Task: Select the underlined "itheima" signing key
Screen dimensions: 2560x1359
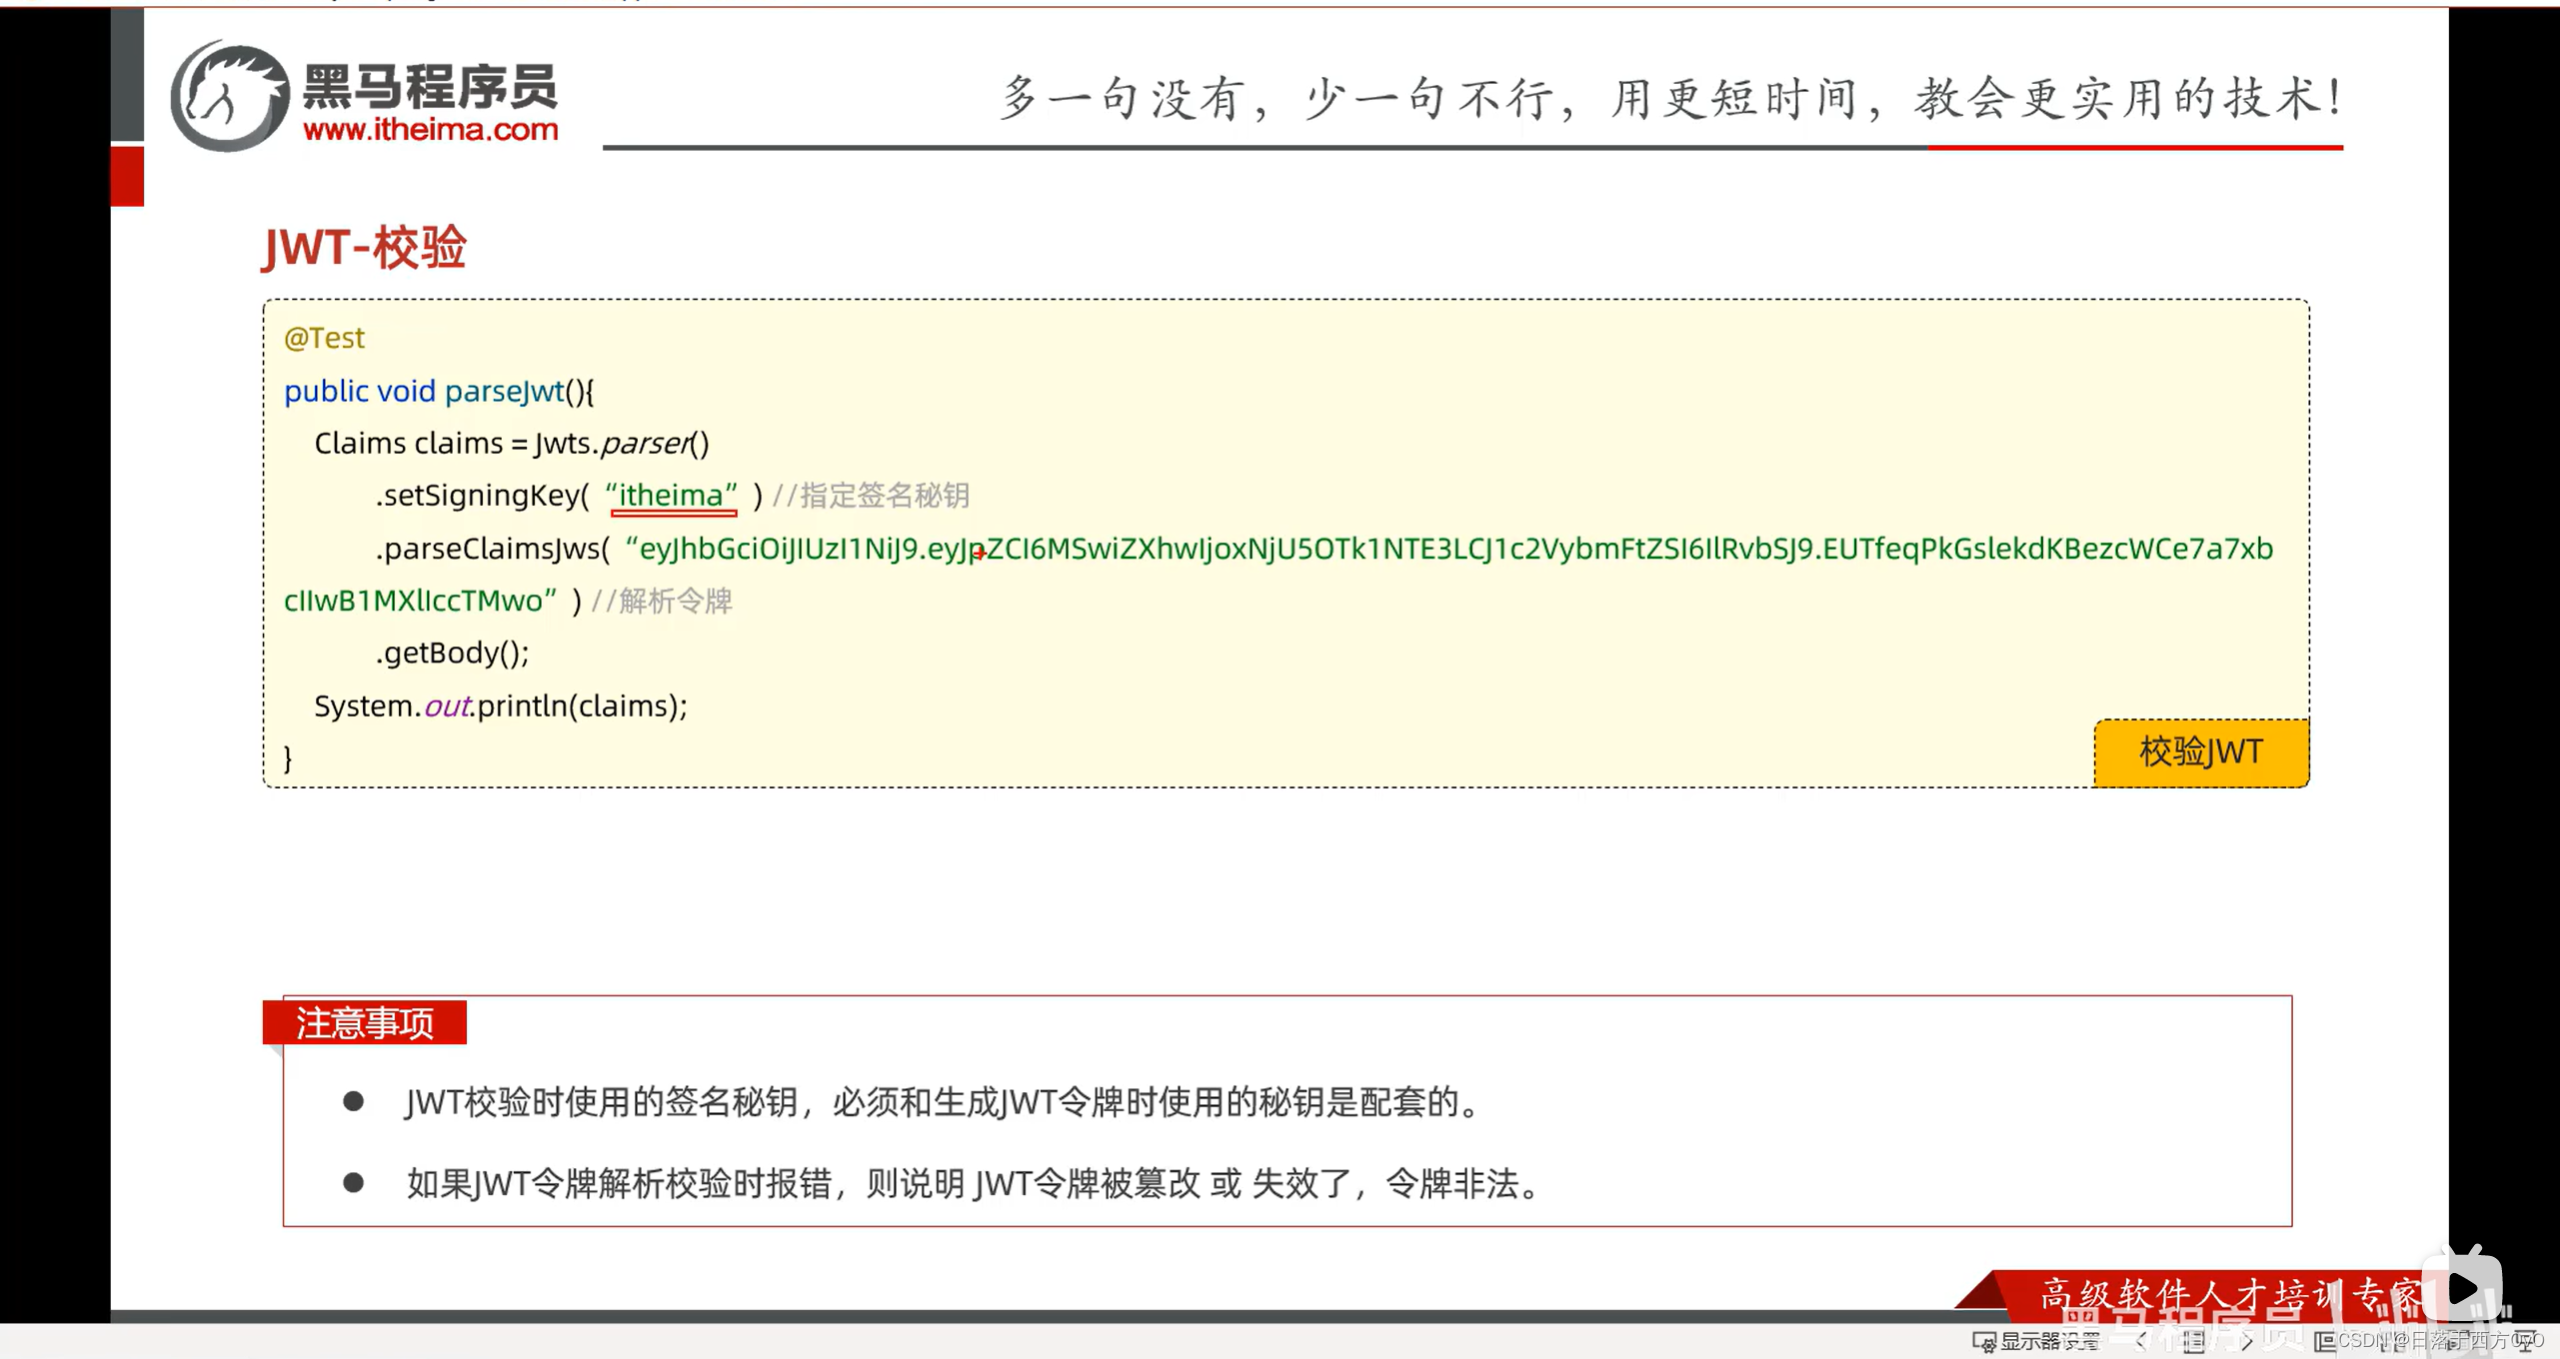Action: [x=672, y=495]
